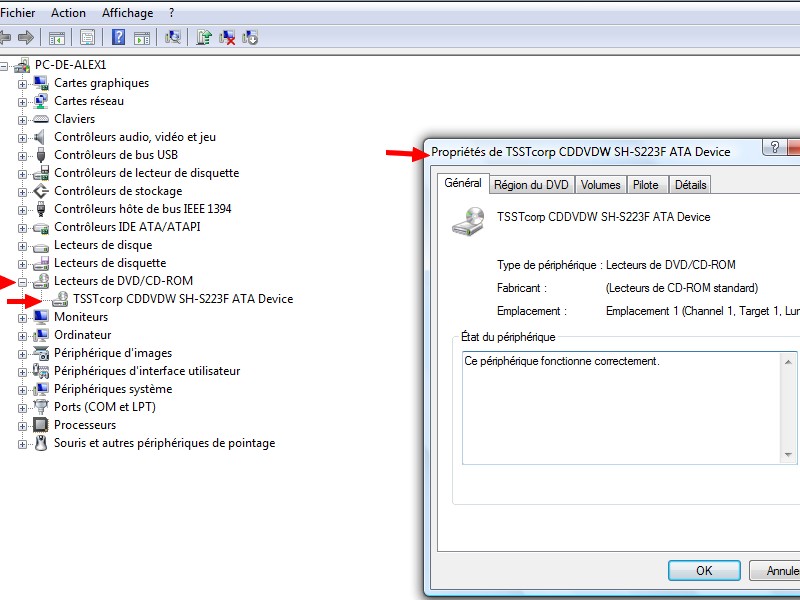Switch to the Région du DVD tab
The width and height of the screenshot is (800, 600).
(531, 185)
